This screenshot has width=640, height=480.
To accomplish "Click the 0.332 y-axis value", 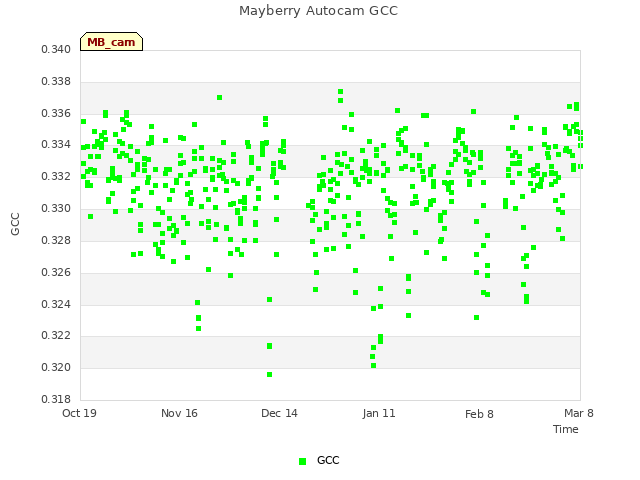I will click(x=56, y=176).
